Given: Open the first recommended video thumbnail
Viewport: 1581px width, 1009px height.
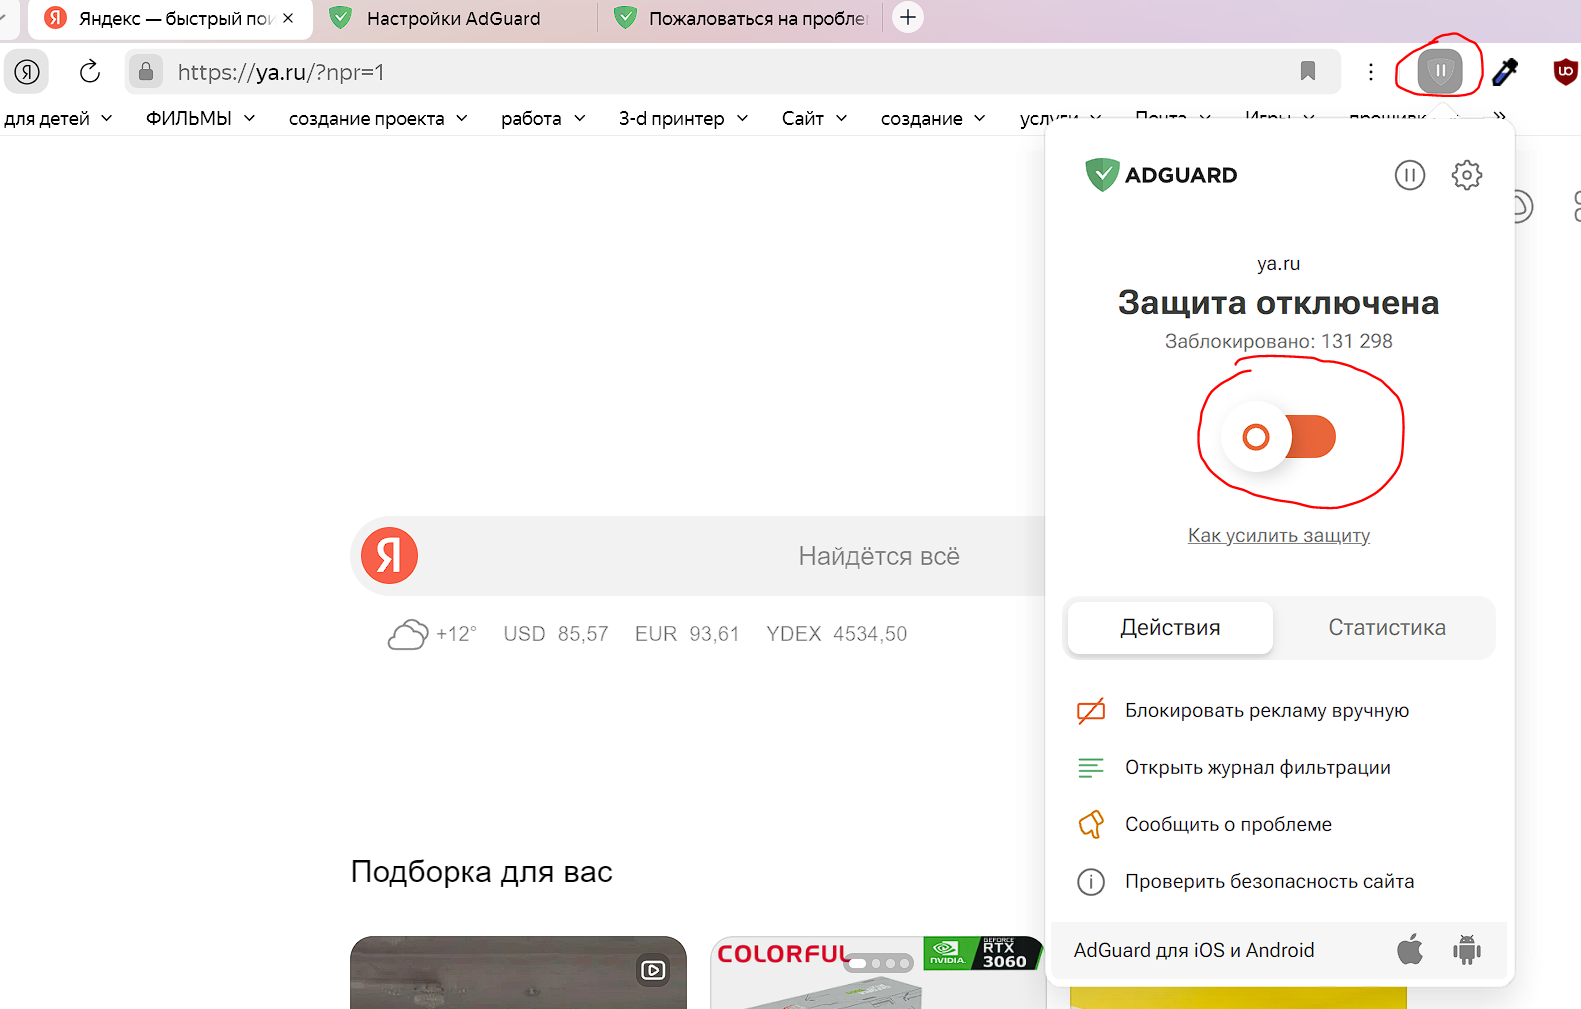Looking at the screenshot, I should click(x=518, y=972).
